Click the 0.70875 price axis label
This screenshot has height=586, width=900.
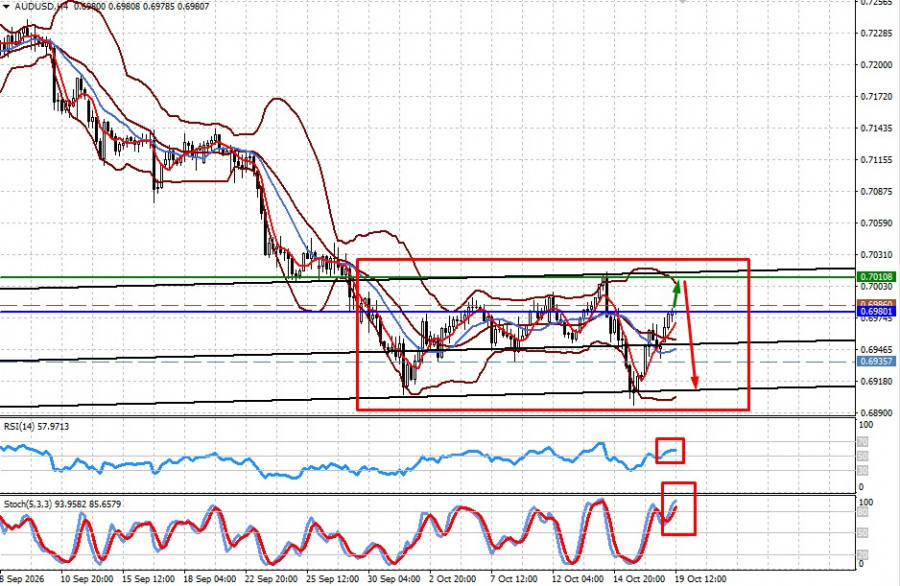tap(876, 191)
